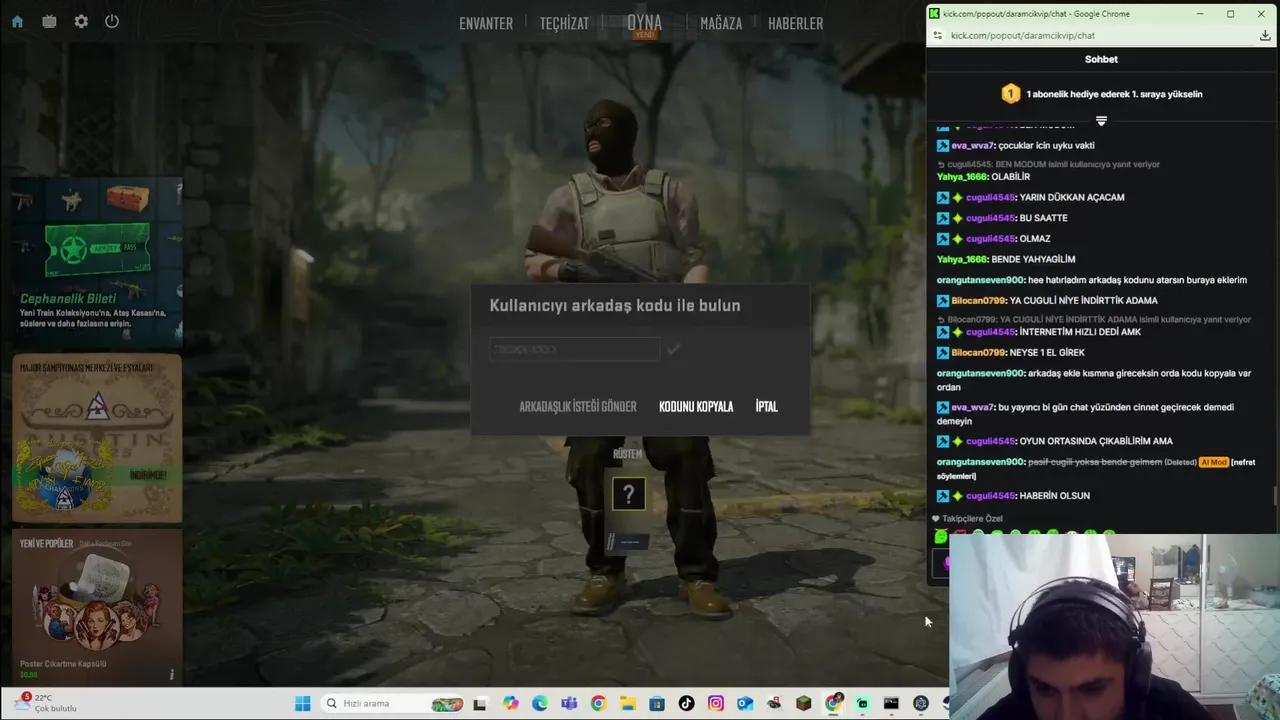Open Outlook from the taskbar
Viewport: 1280px width, 720px height.
pyautogui.click(x=745, y=703)
